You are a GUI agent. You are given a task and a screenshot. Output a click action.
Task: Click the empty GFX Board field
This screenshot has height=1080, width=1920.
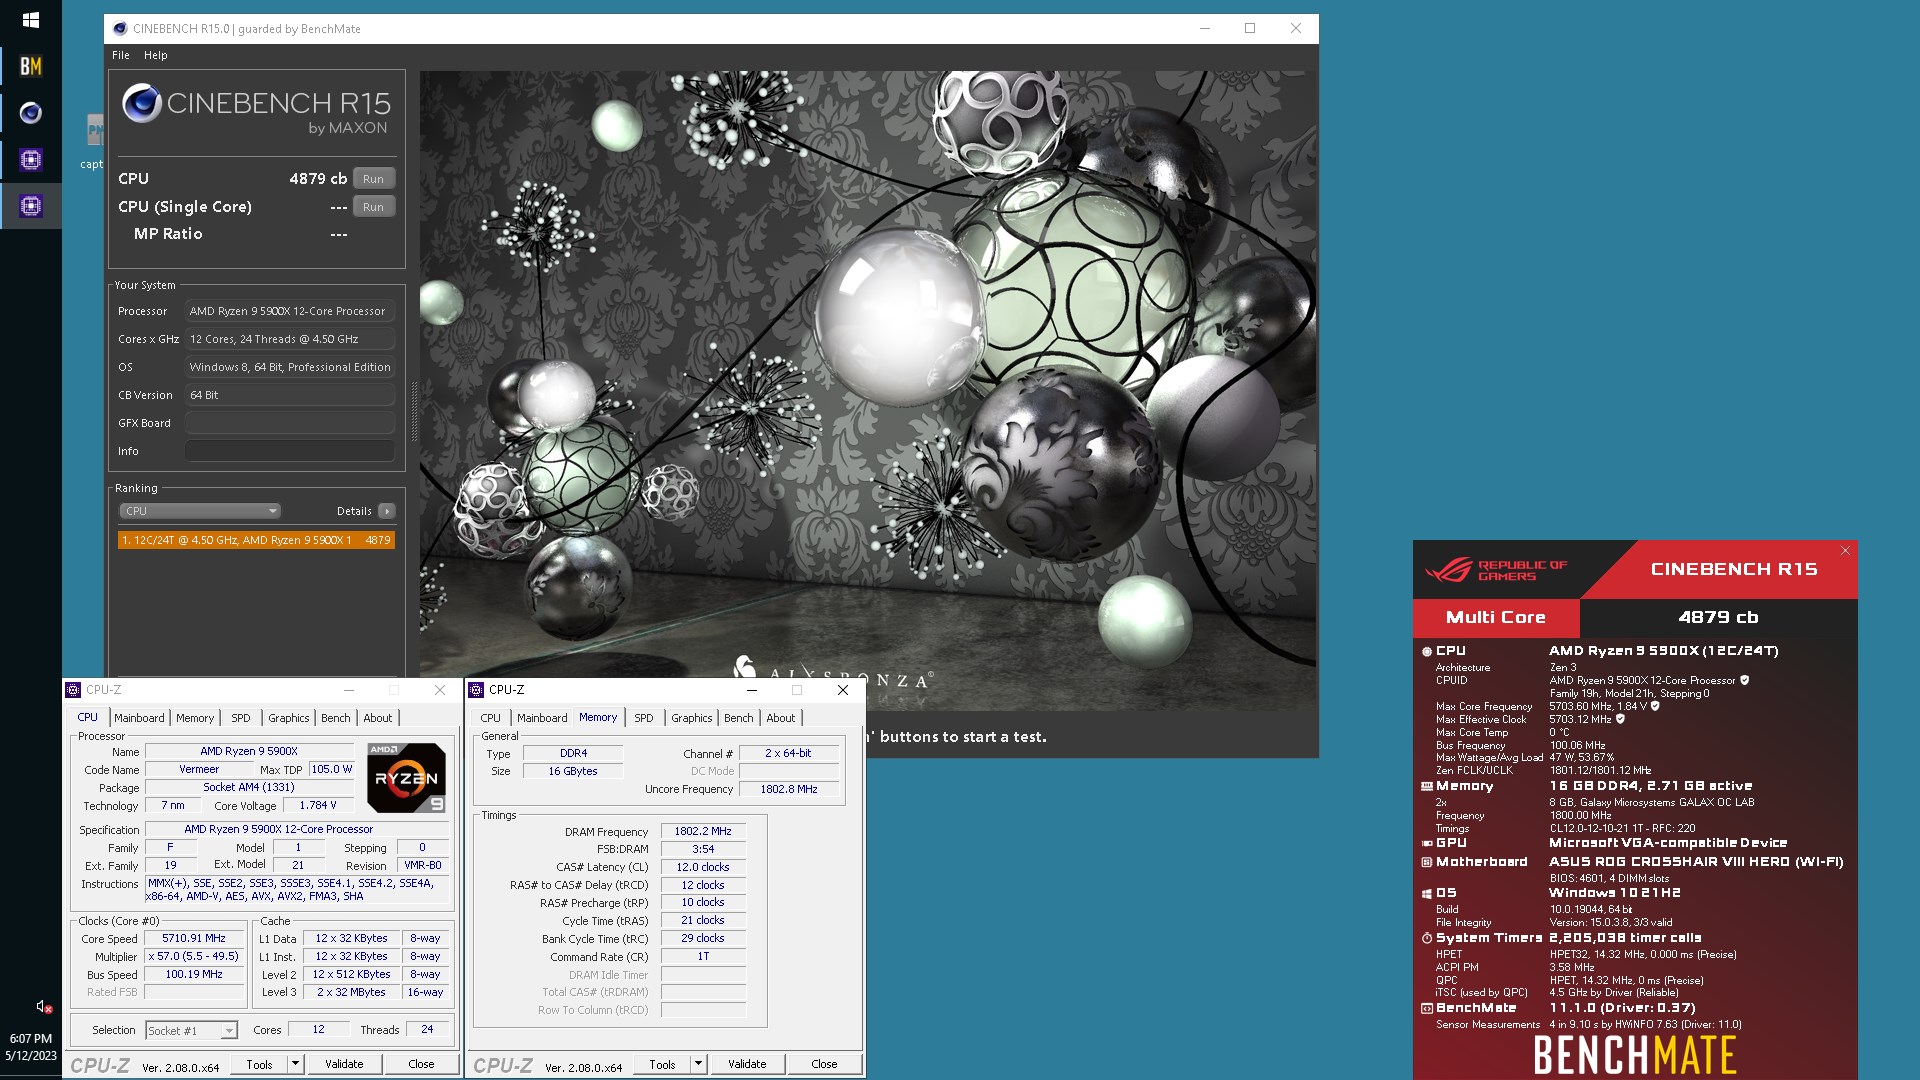click(x=290, y=423)
